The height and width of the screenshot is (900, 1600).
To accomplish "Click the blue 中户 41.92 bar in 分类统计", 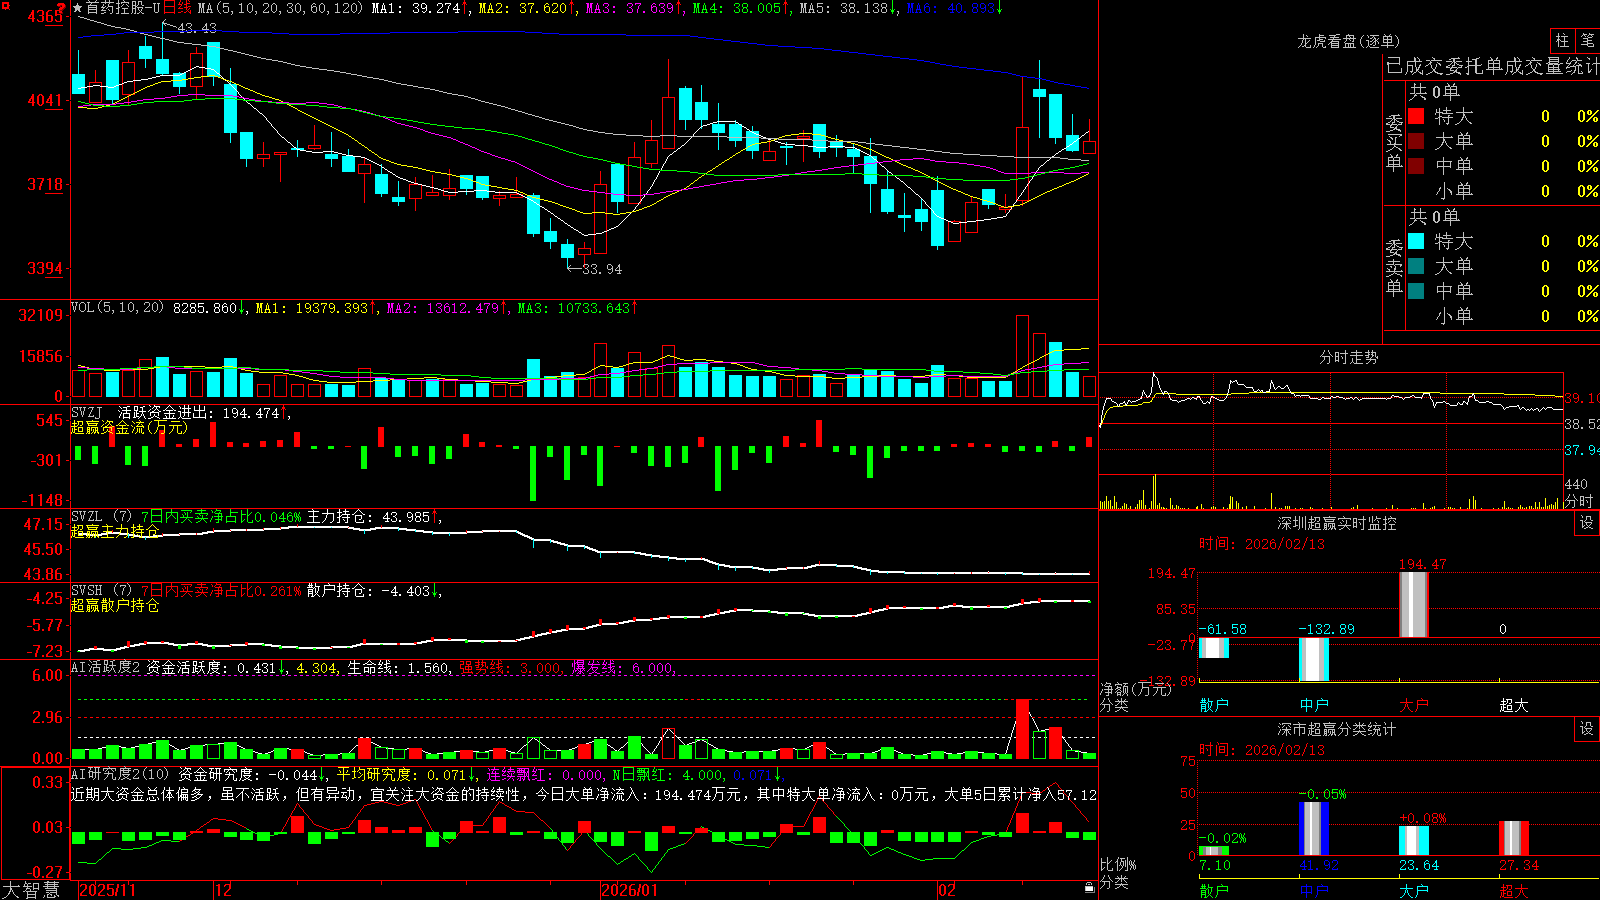I will [1314, 828].
